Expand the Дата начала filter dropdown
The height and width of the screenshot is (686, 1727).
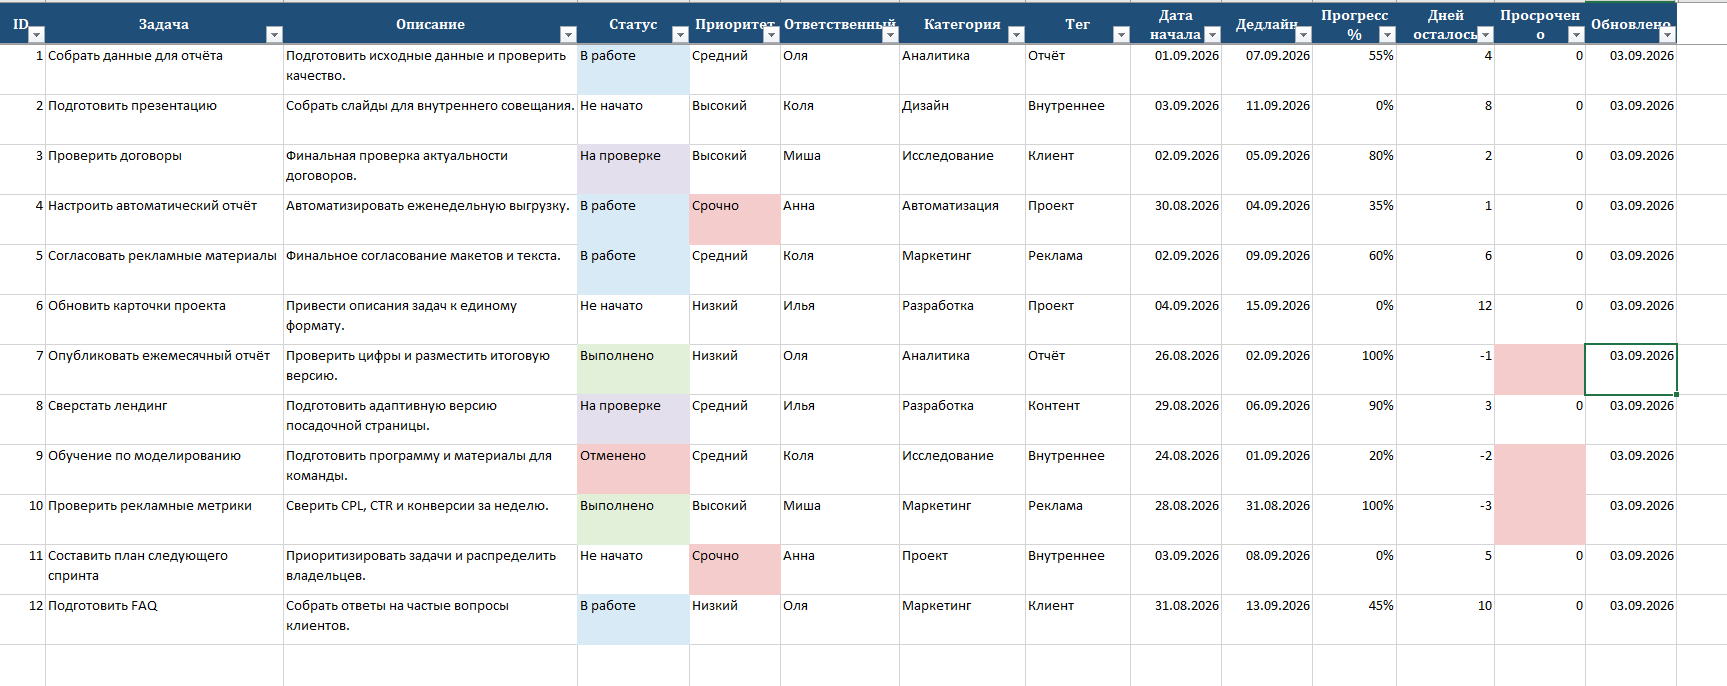coord(1212,35)
